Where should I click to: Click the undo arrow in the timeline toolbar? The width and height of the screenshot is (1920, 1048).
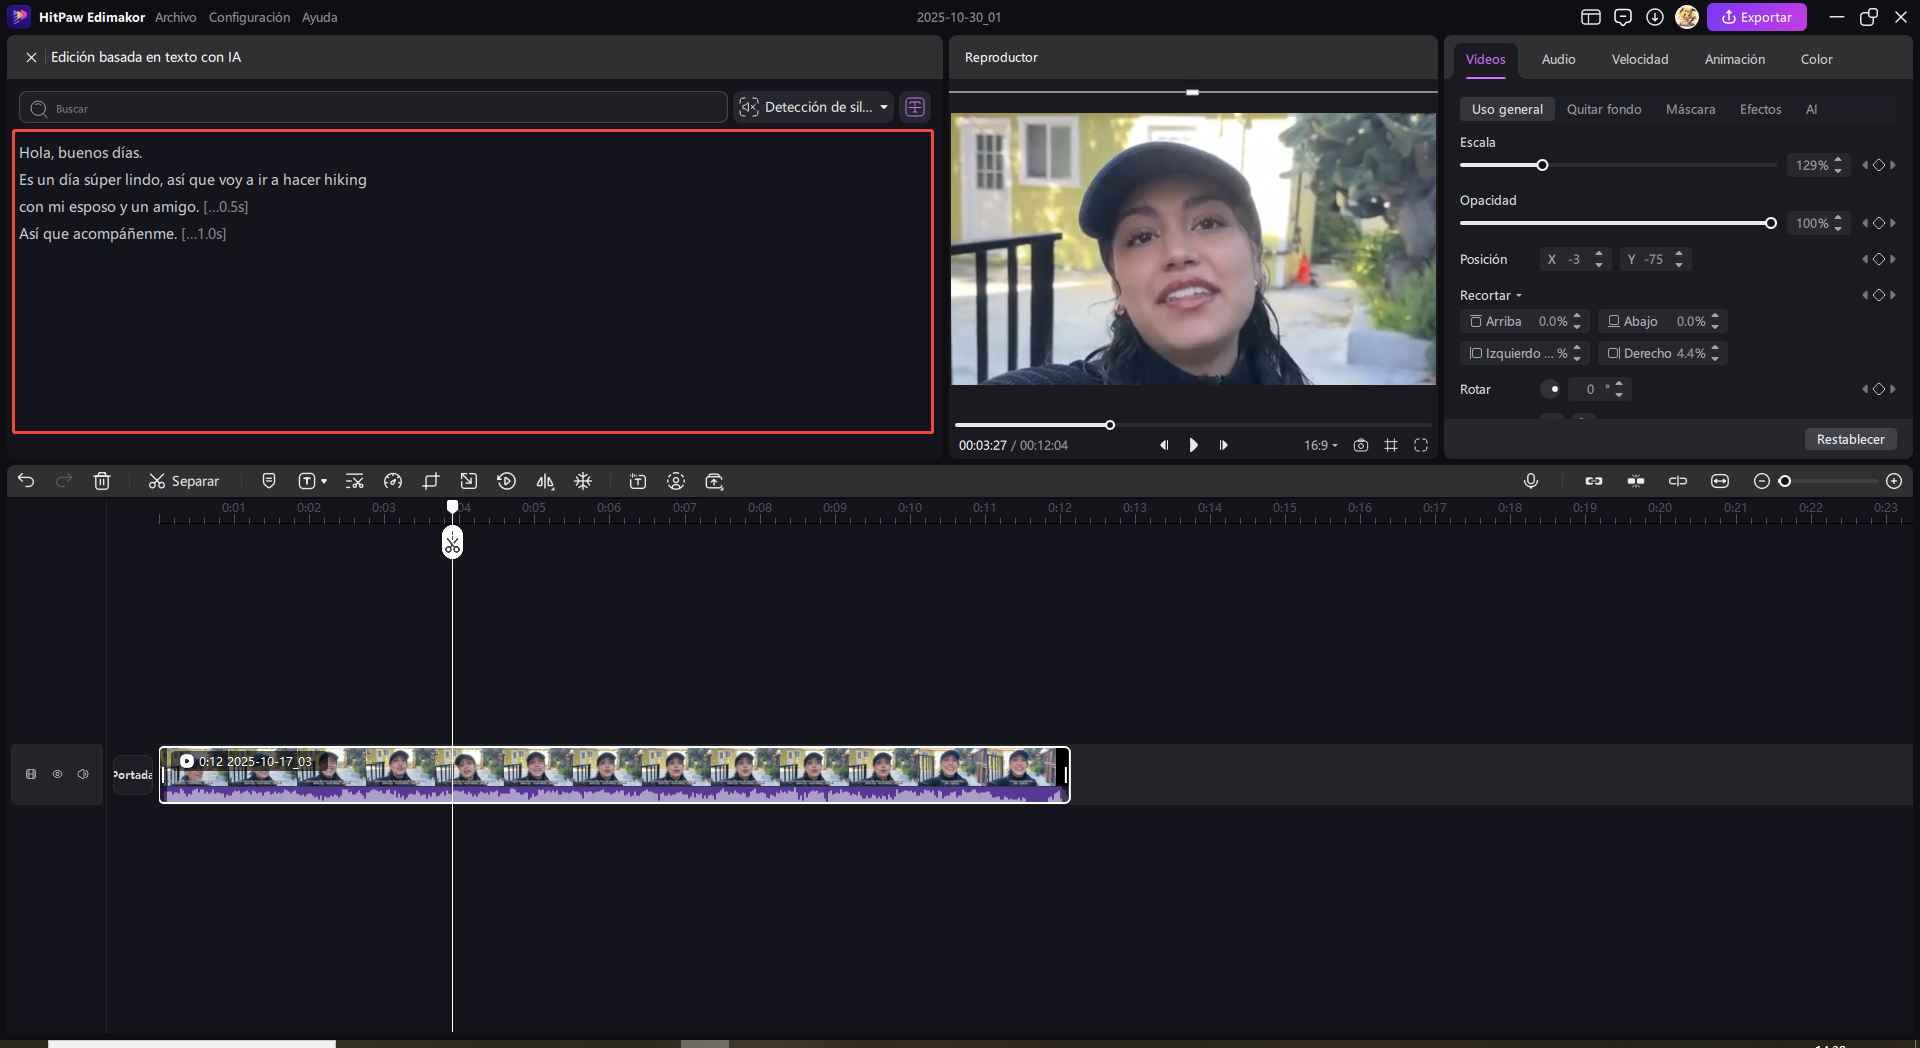tap(26, 481)
